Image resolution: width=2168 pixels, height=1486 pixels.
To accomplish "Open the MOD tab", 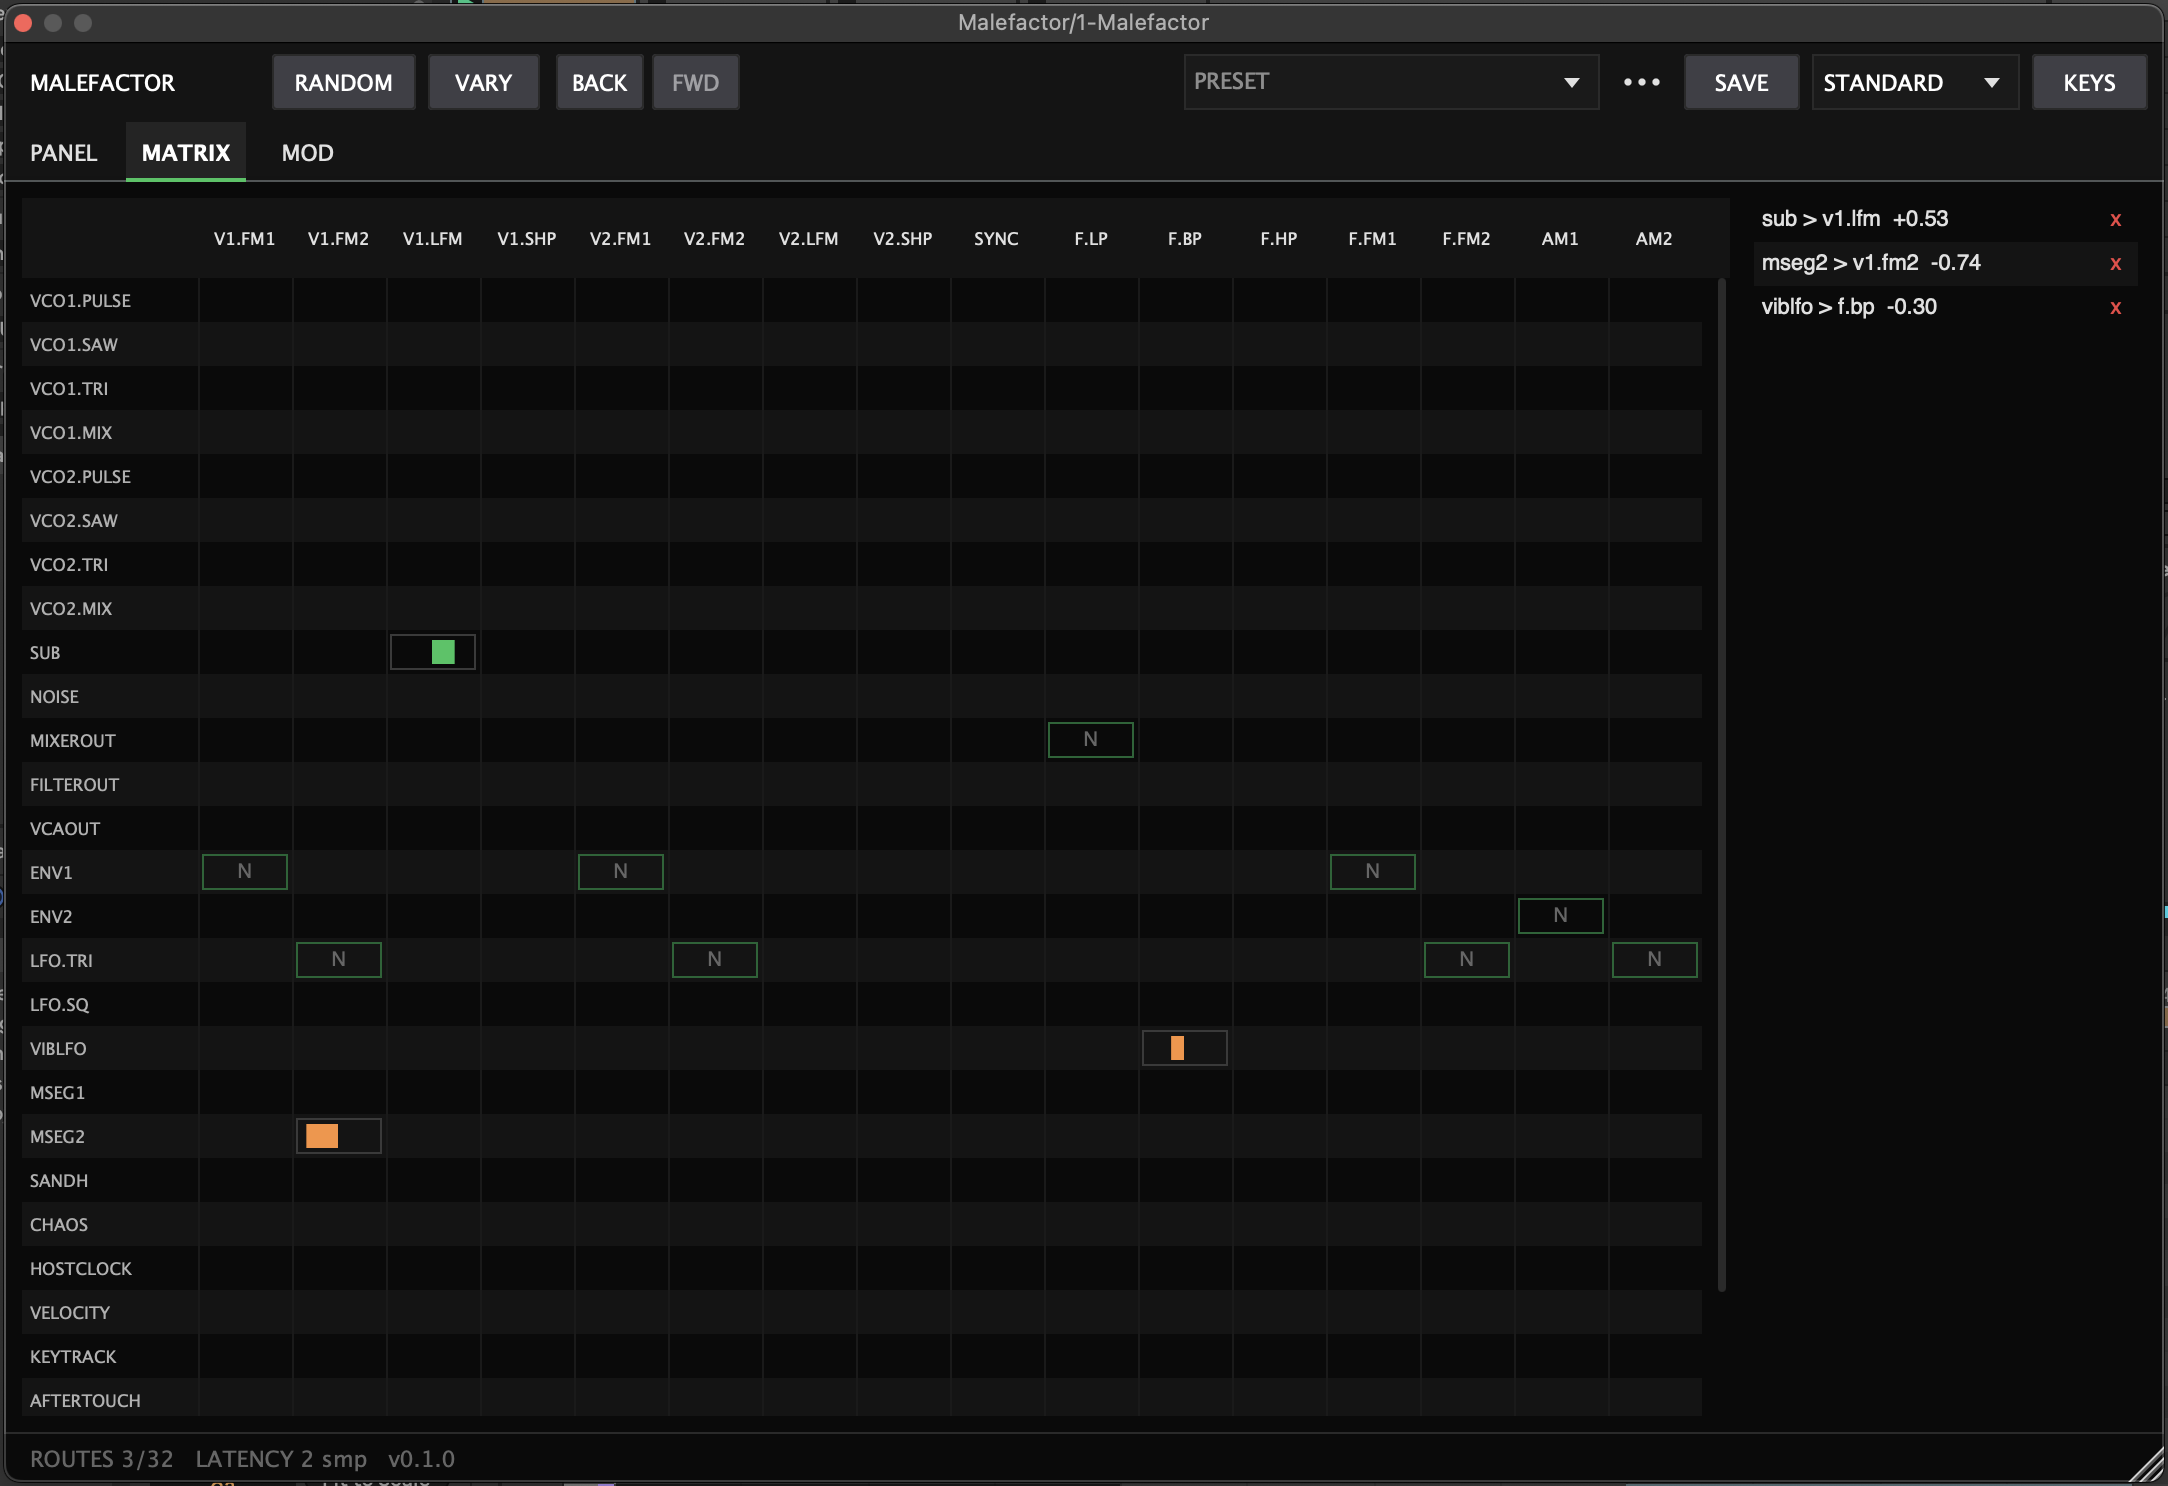I will 308,153.
